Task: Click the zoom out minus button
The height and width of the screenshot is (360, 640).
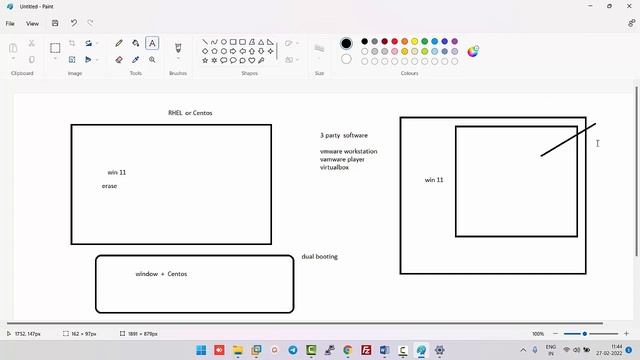Action: (555, 333)
